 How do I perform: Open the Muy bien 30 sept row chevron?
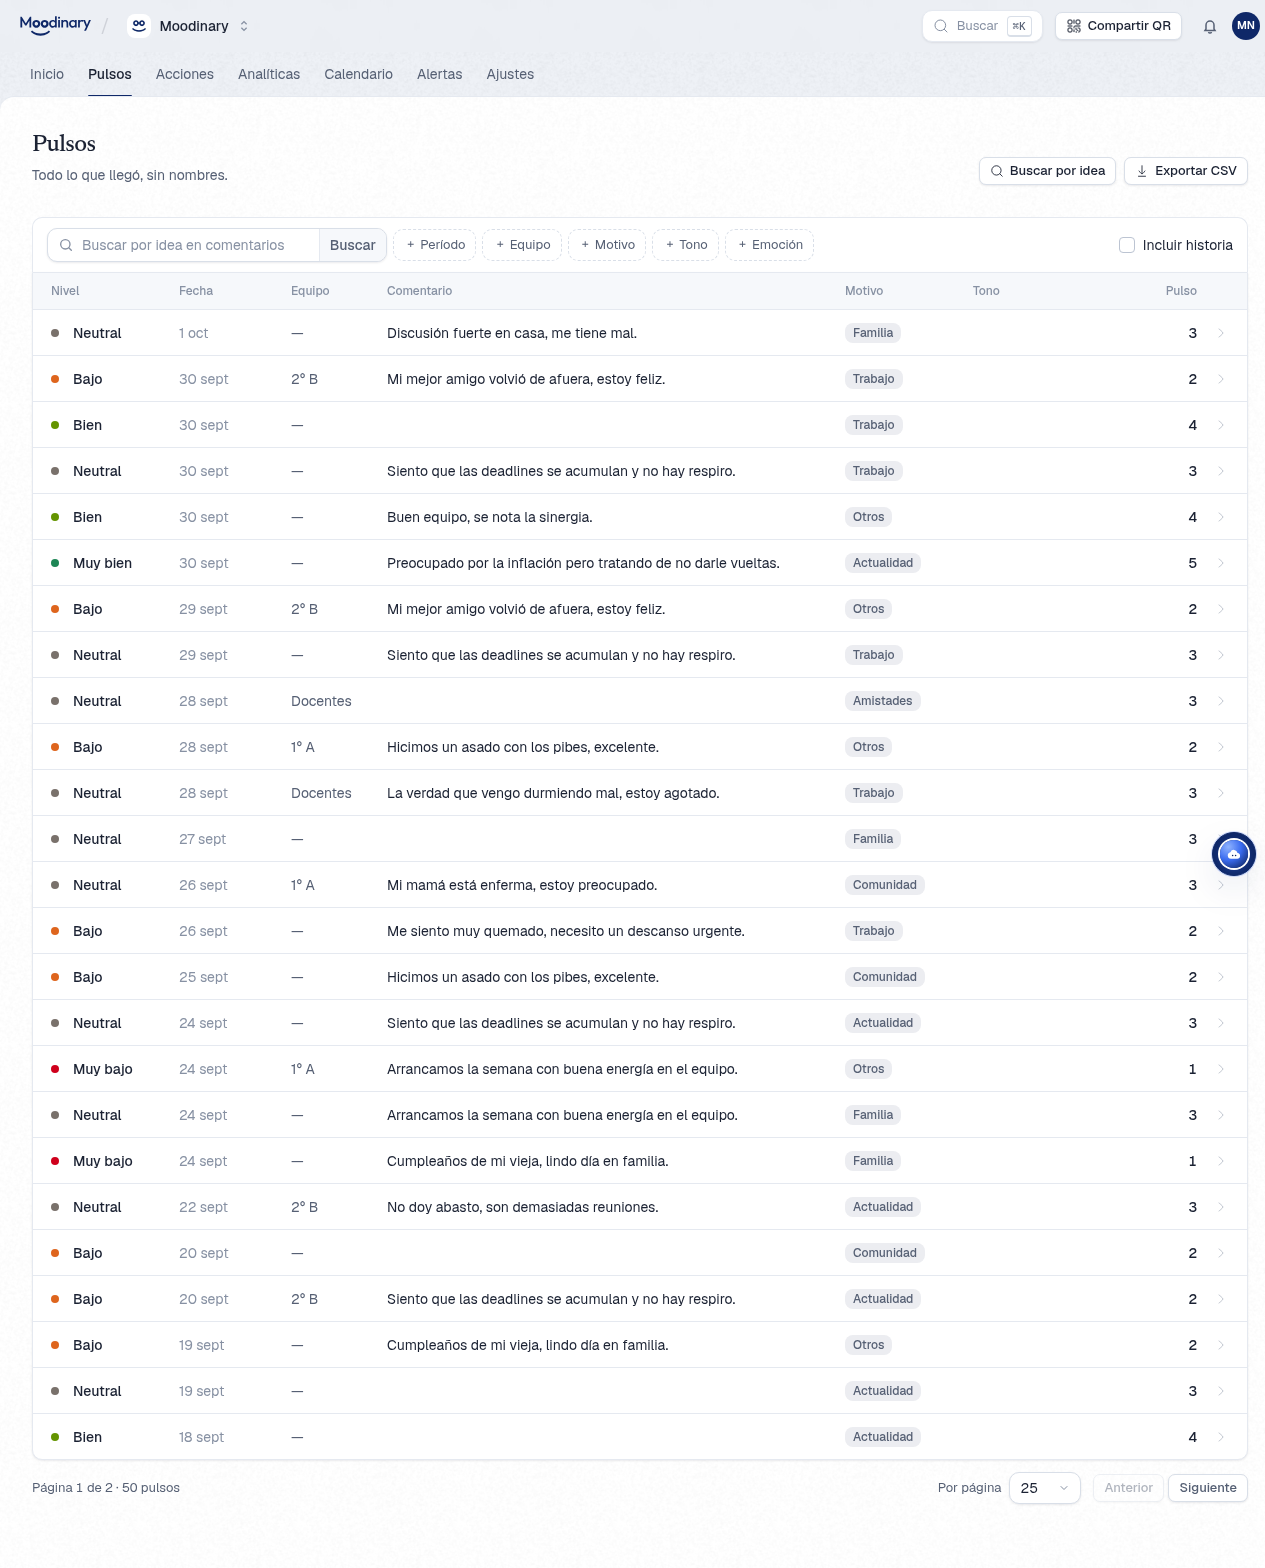pyautogui.click(x=1221, y=563)
